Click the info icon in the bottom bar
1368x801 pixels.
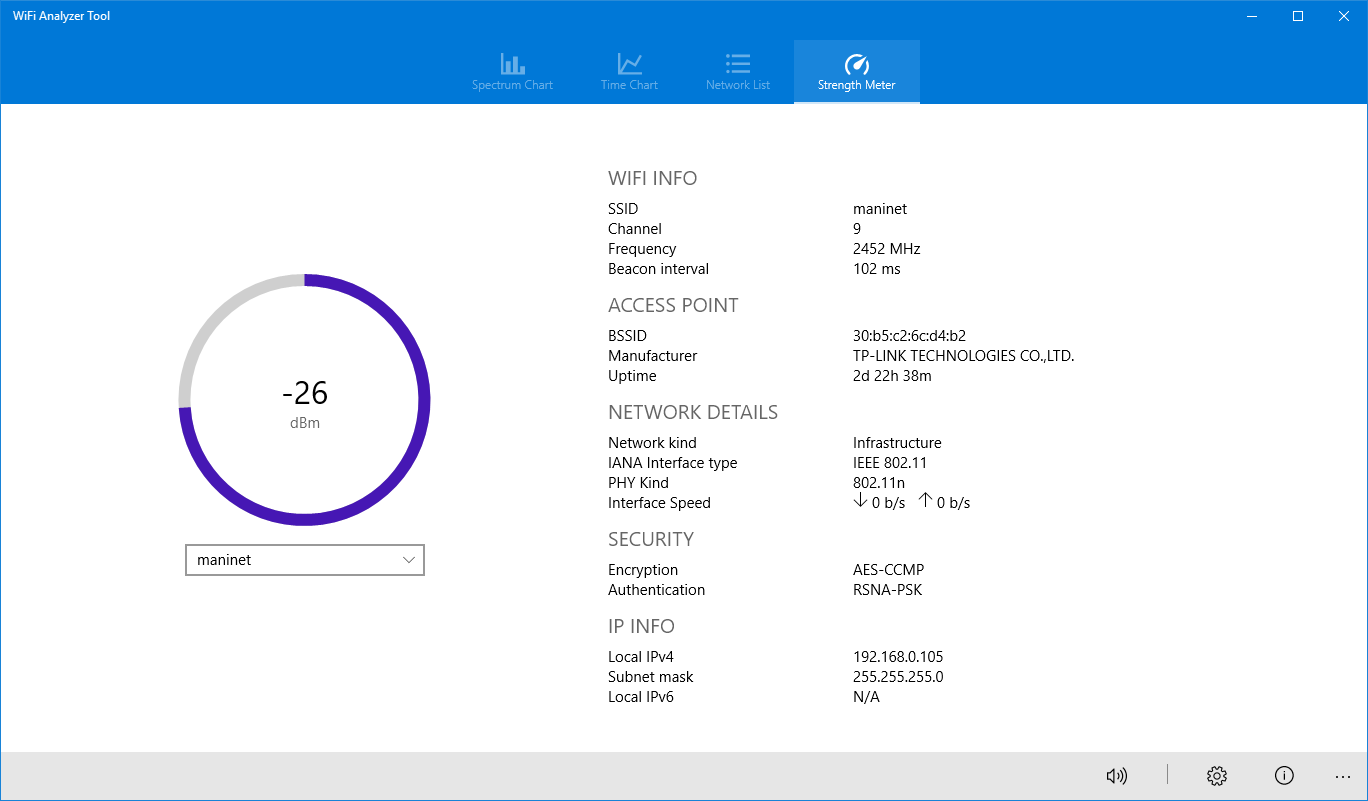pyautogui.click(x=1284, y=775)
